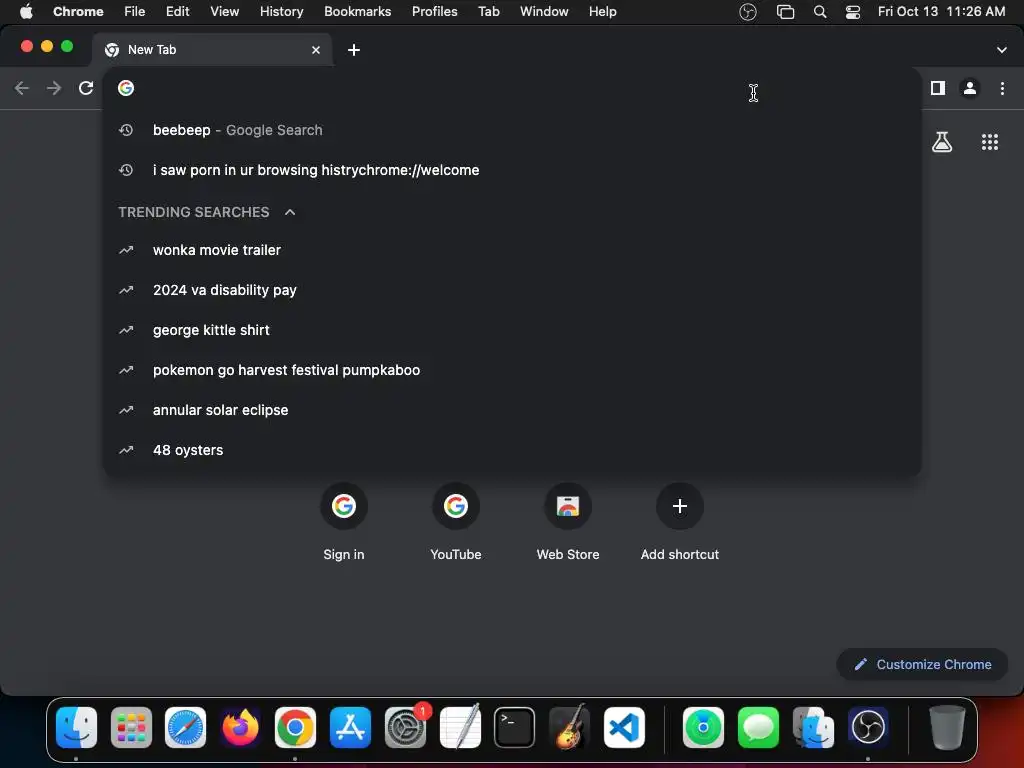This screenshot has width=1024, height=768.
Task: Click Add shortcut button
Action: 680,522
